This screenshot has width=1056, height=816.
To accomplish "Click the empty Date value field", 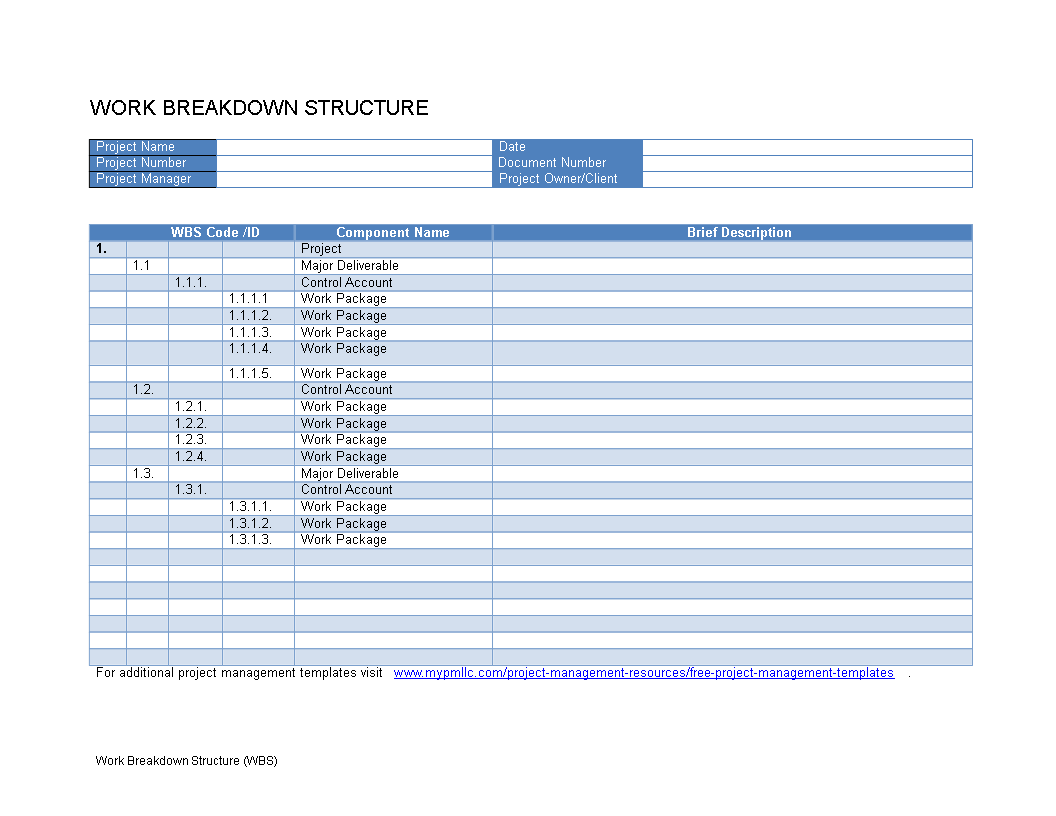I will 807,147.
